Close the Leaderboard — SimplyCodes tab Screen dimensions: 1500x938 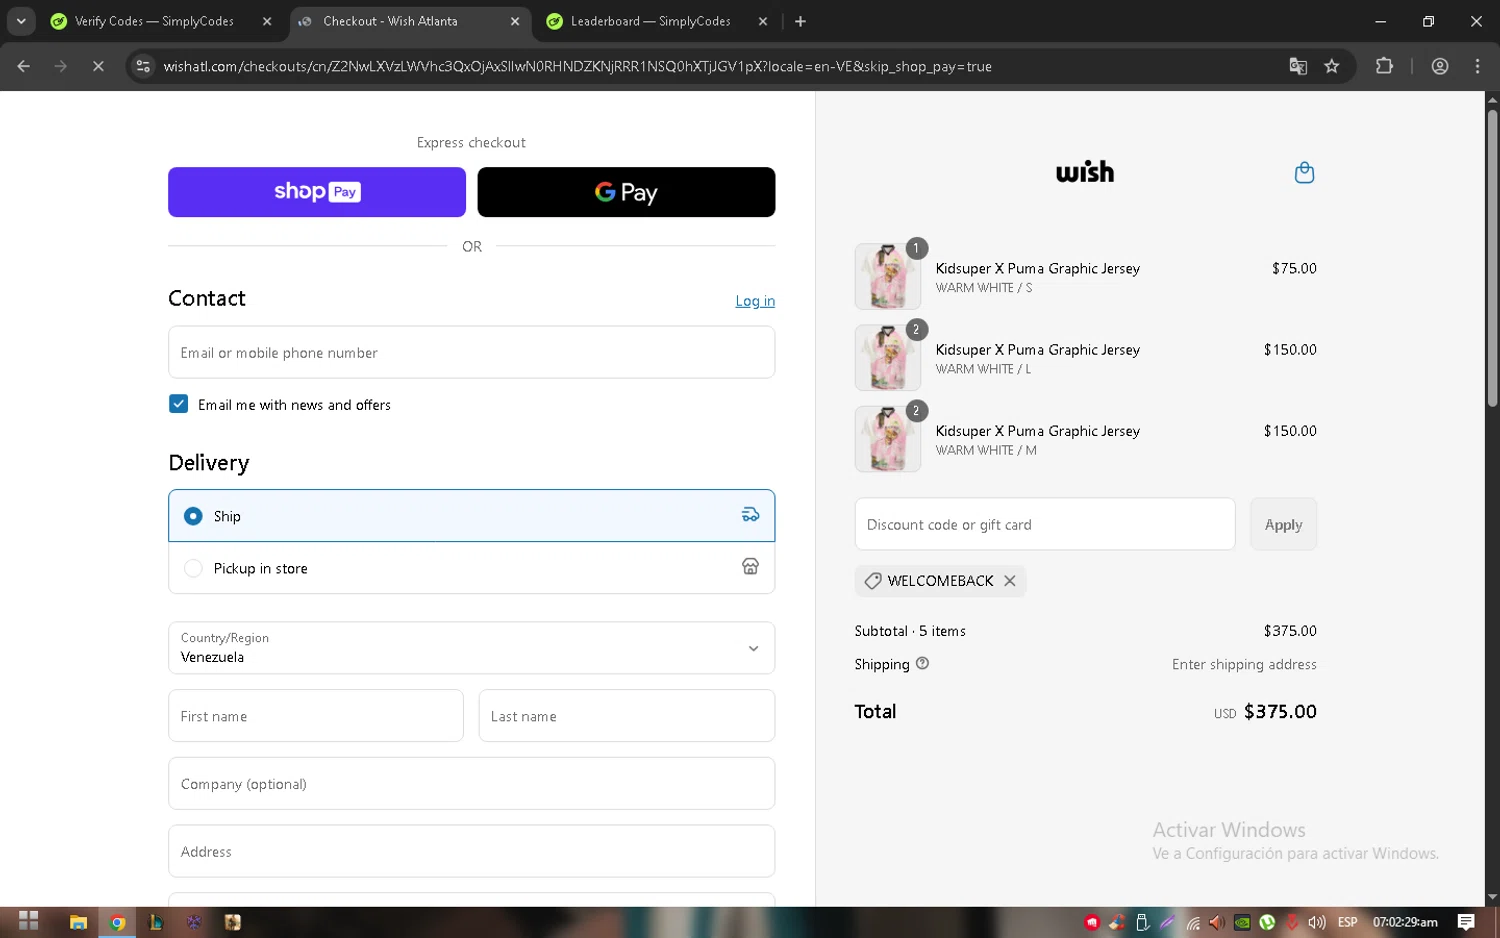[763, 21]
